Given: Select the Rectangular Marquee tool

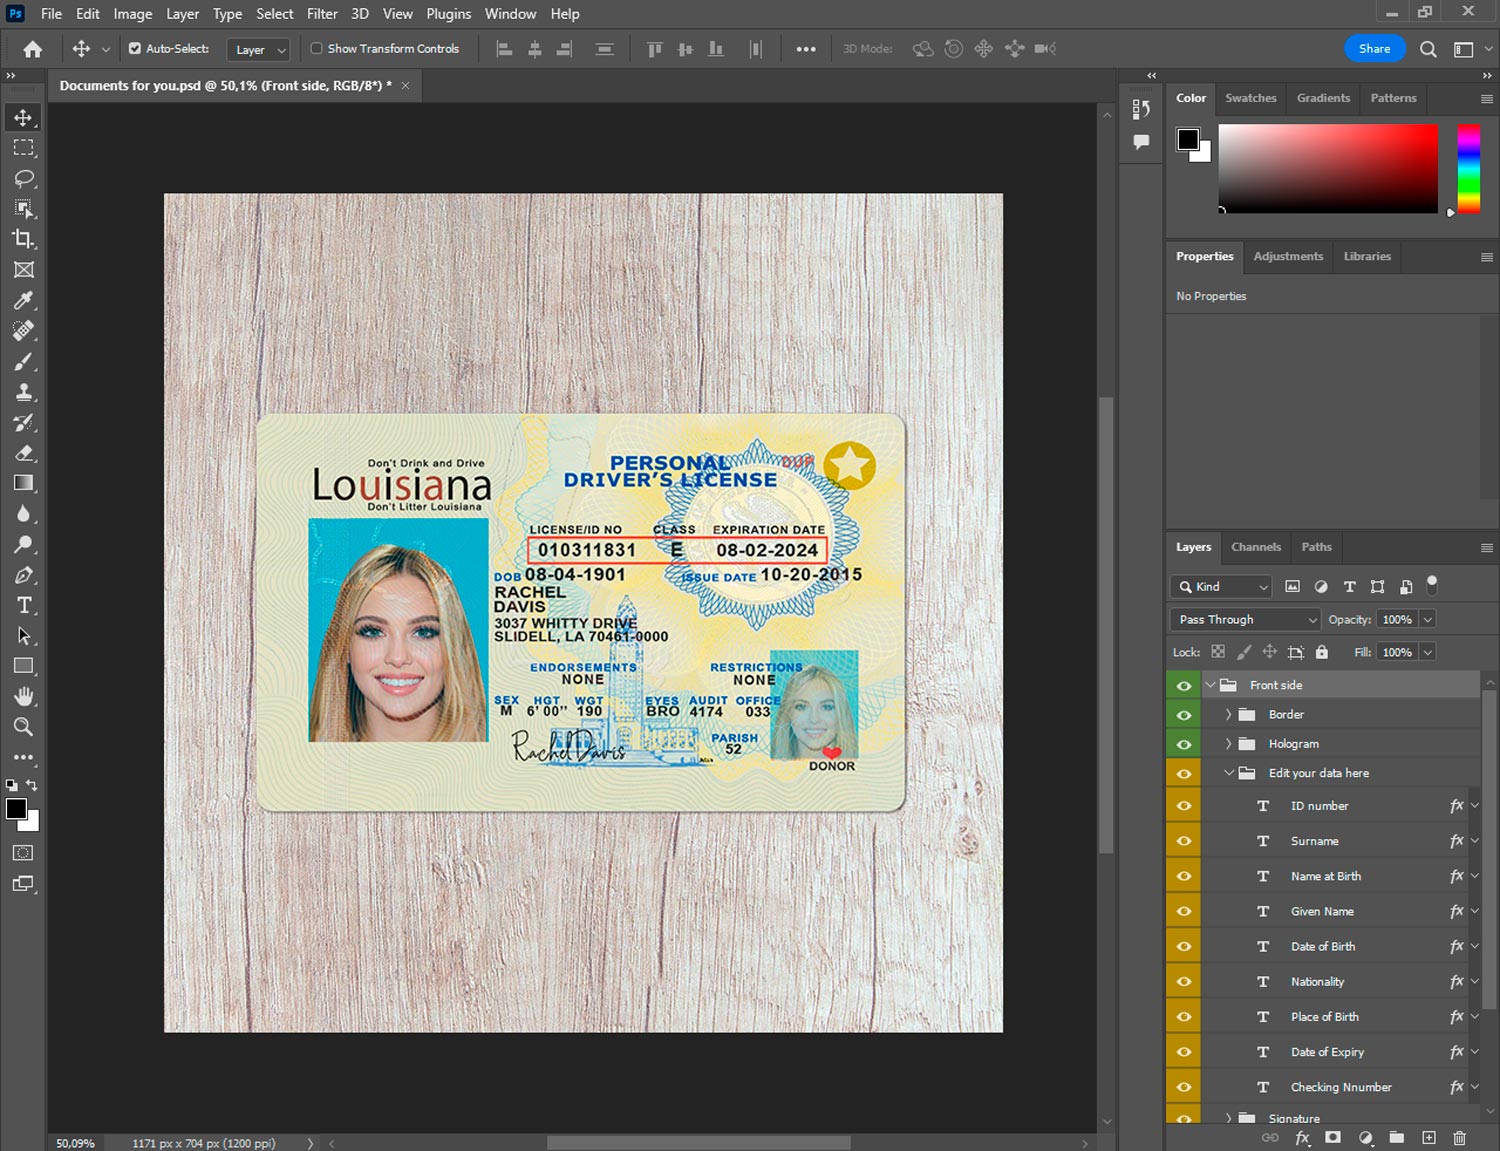Looking at the screenshot, I should point(24,148).
